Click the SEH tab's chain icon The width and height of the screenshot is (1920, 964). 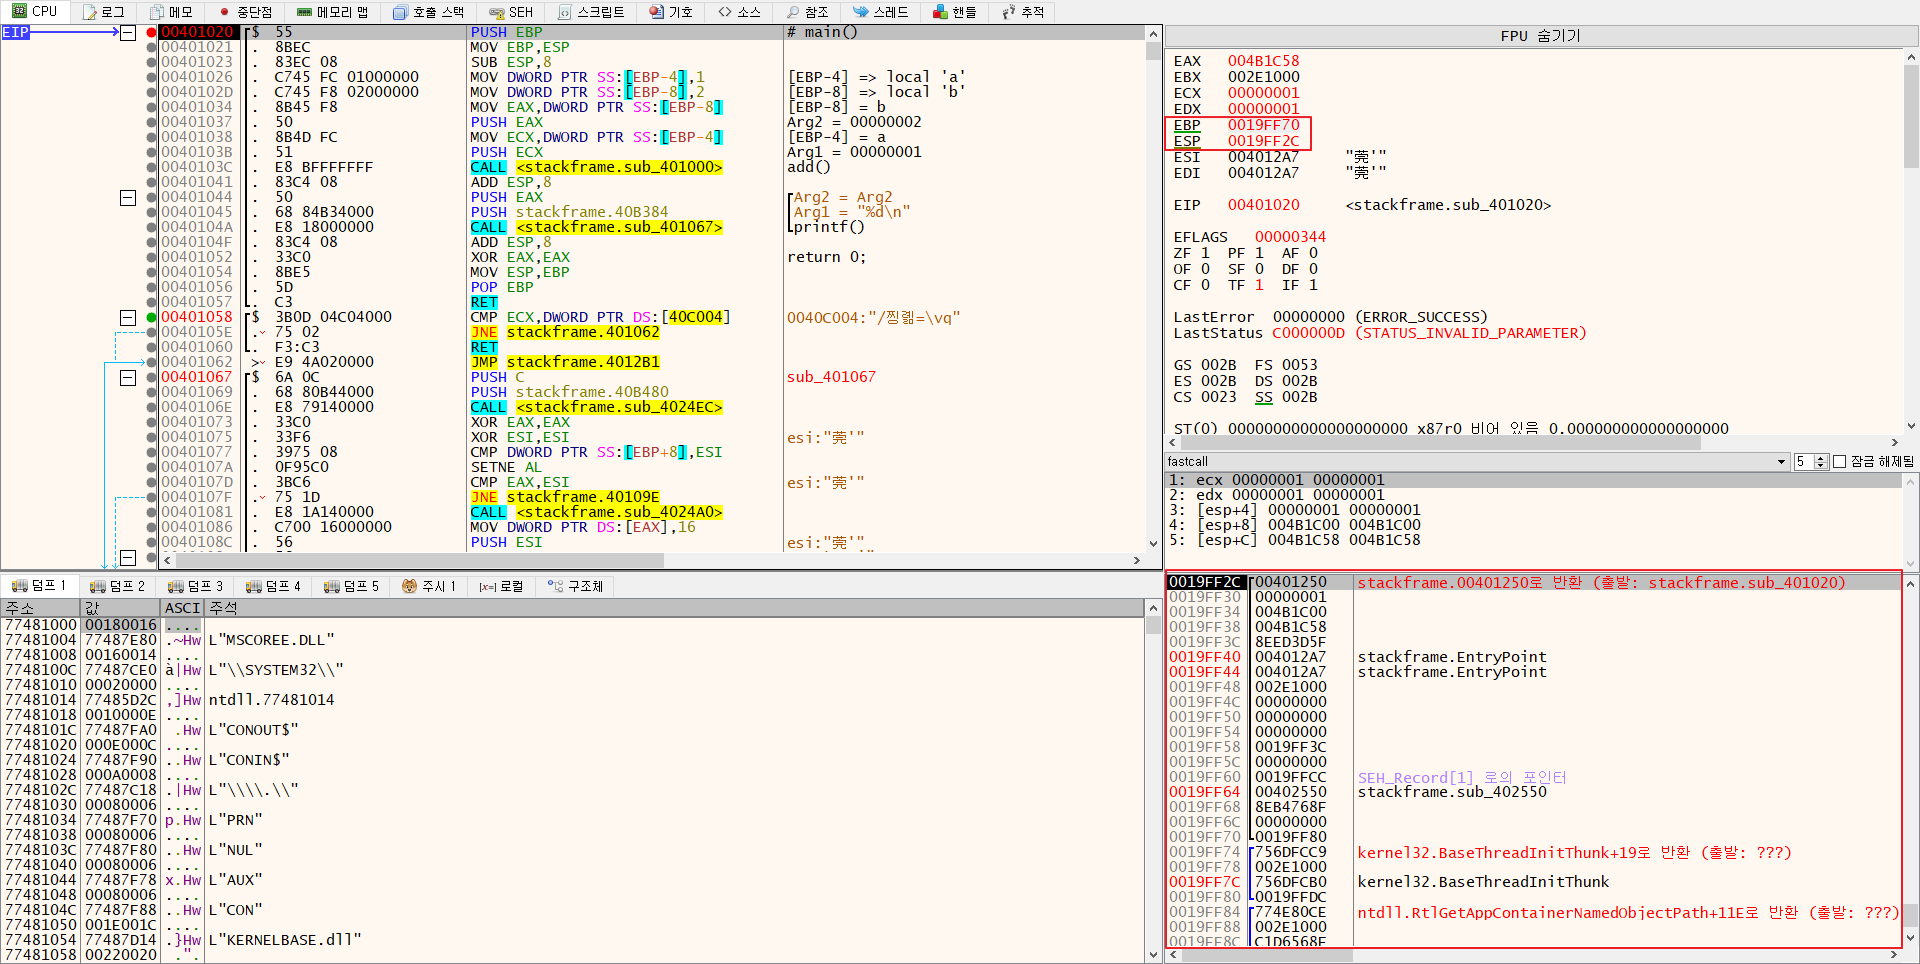tap(496, 12)
